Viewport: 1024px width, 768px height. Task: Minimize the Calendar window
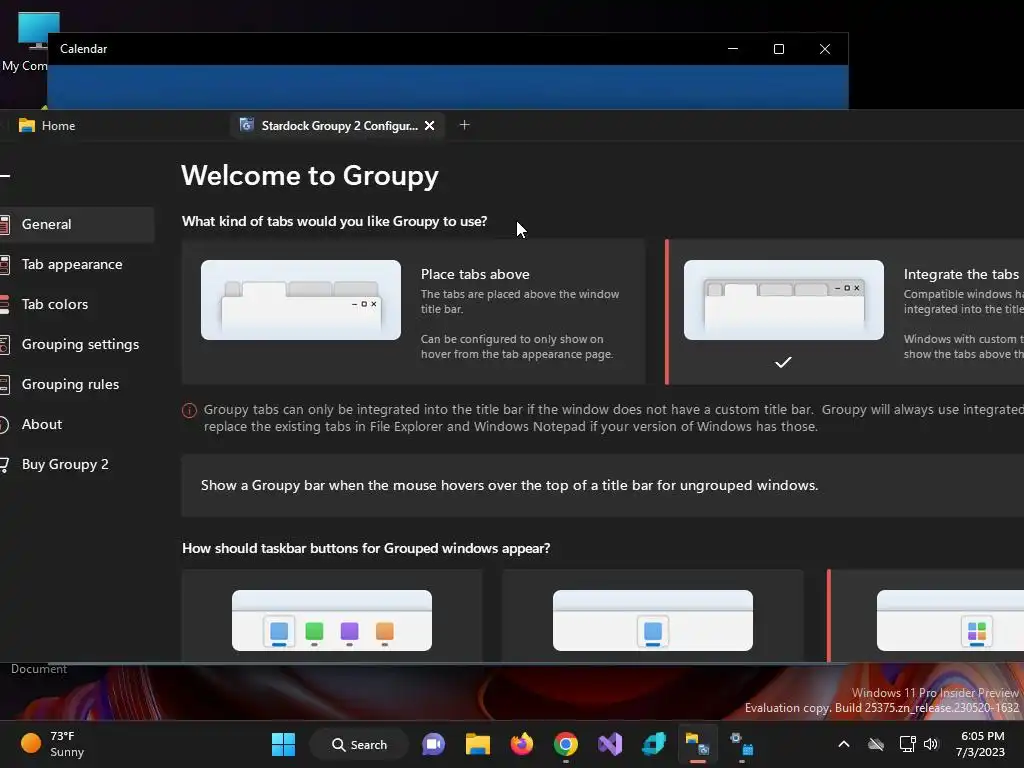733,49
